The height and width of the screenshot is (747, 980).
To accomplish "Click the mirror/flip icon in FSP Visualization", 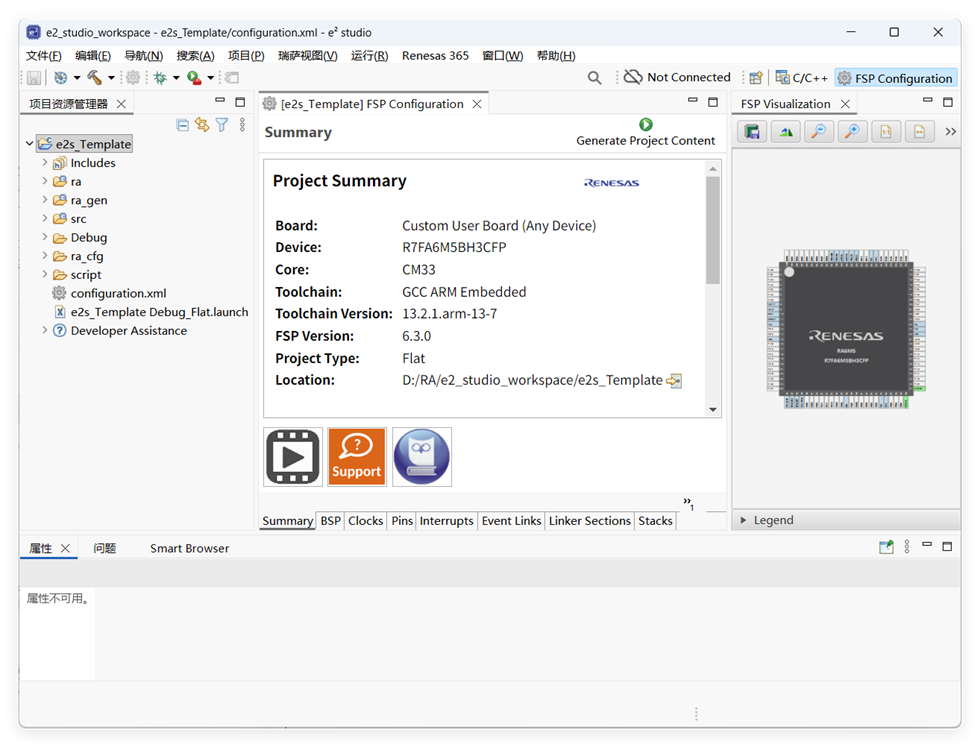I will click(x=786, y=131).
